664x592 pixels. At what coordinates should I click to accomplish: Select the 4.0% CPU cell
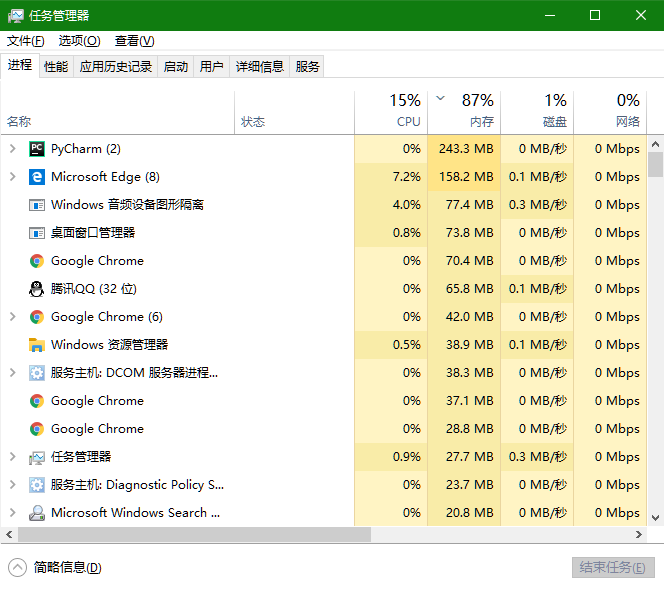(x=391, y=205)
